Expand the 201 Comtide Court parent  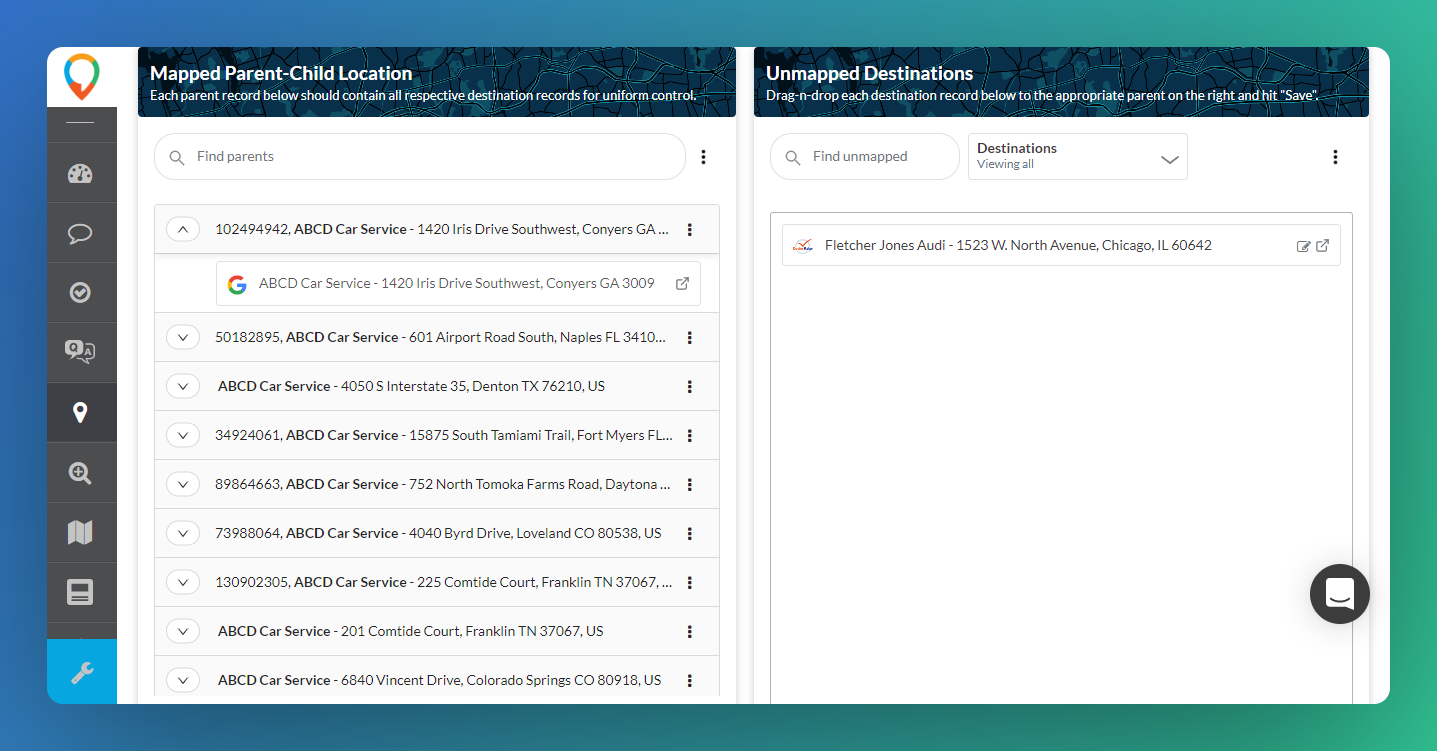[x=183, y=631]
